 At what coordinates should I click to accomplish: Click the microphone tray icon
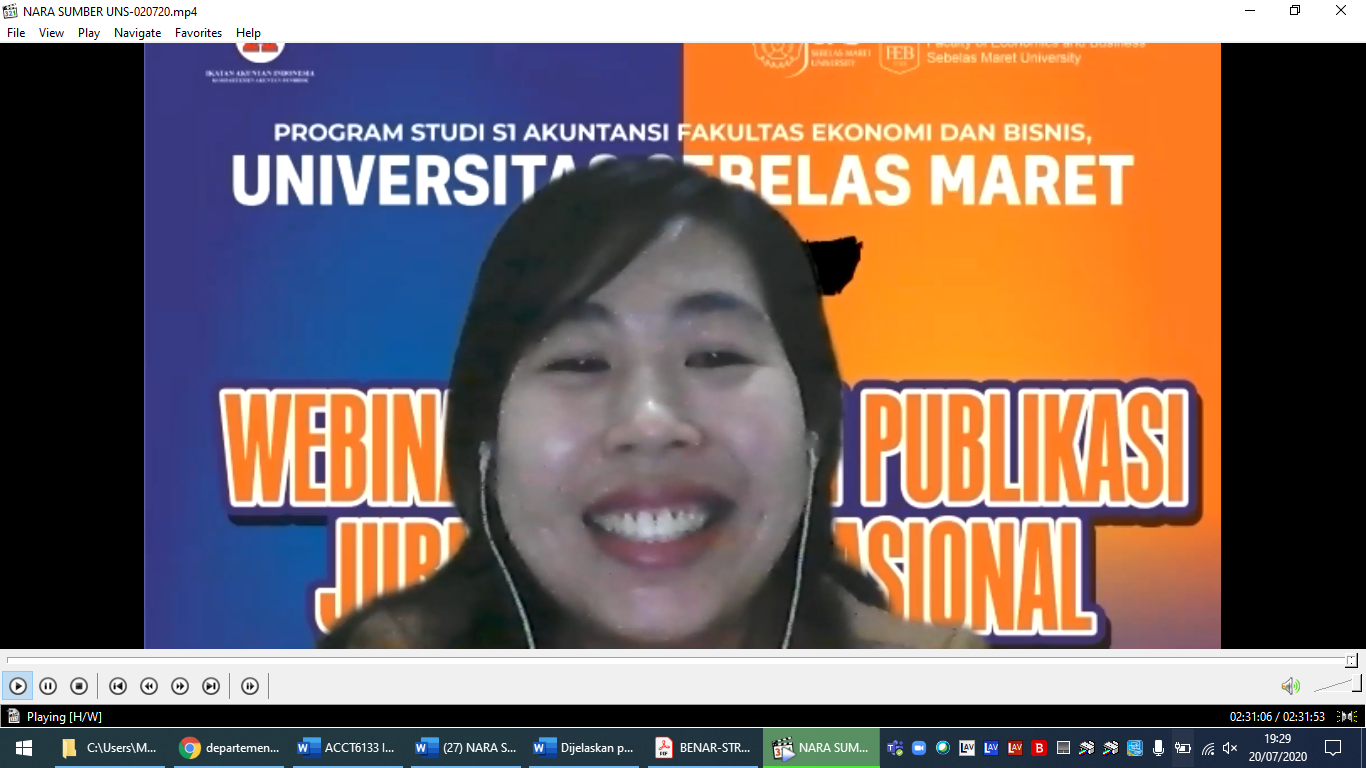click(x=1158, y=748)
